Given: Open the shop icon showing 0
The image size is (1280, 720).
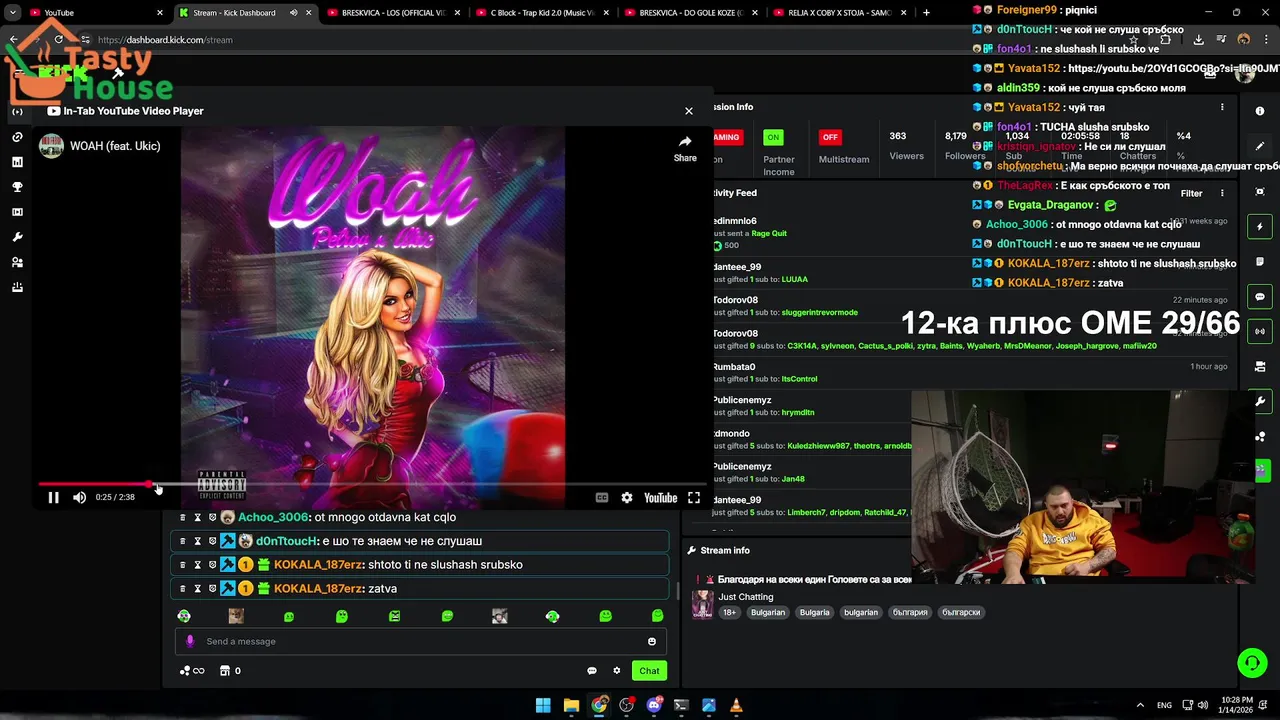Looking at the screenshot, I should (230, 671).
